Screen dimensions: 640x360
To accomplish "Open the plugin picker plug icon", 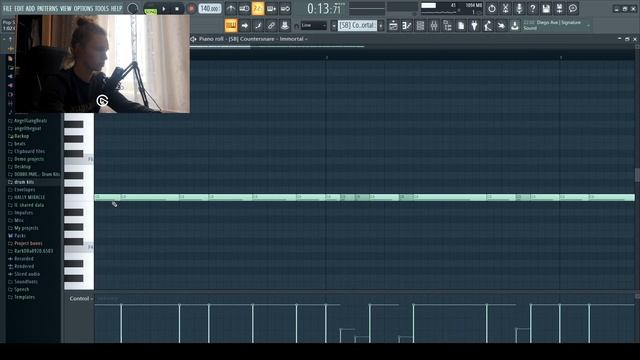I will (x=474, y=26).
